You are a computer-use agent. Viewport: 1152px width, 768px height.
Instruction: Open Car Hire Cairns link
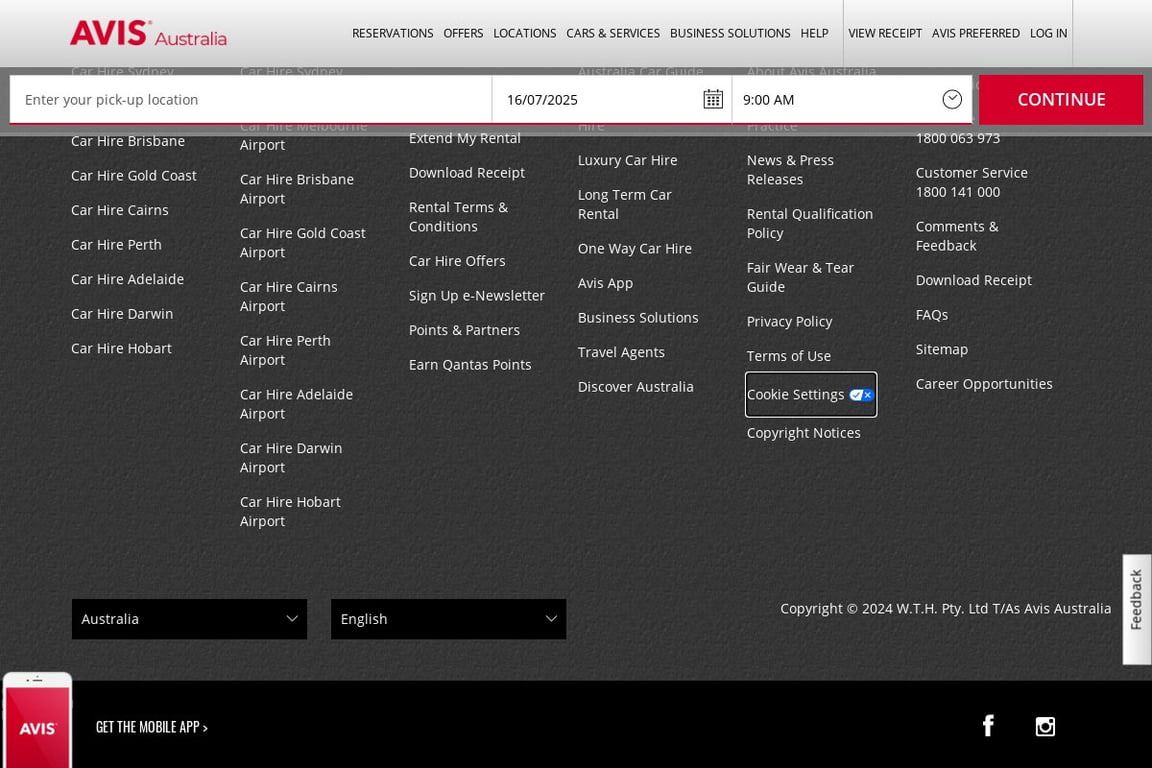point(120,210)
